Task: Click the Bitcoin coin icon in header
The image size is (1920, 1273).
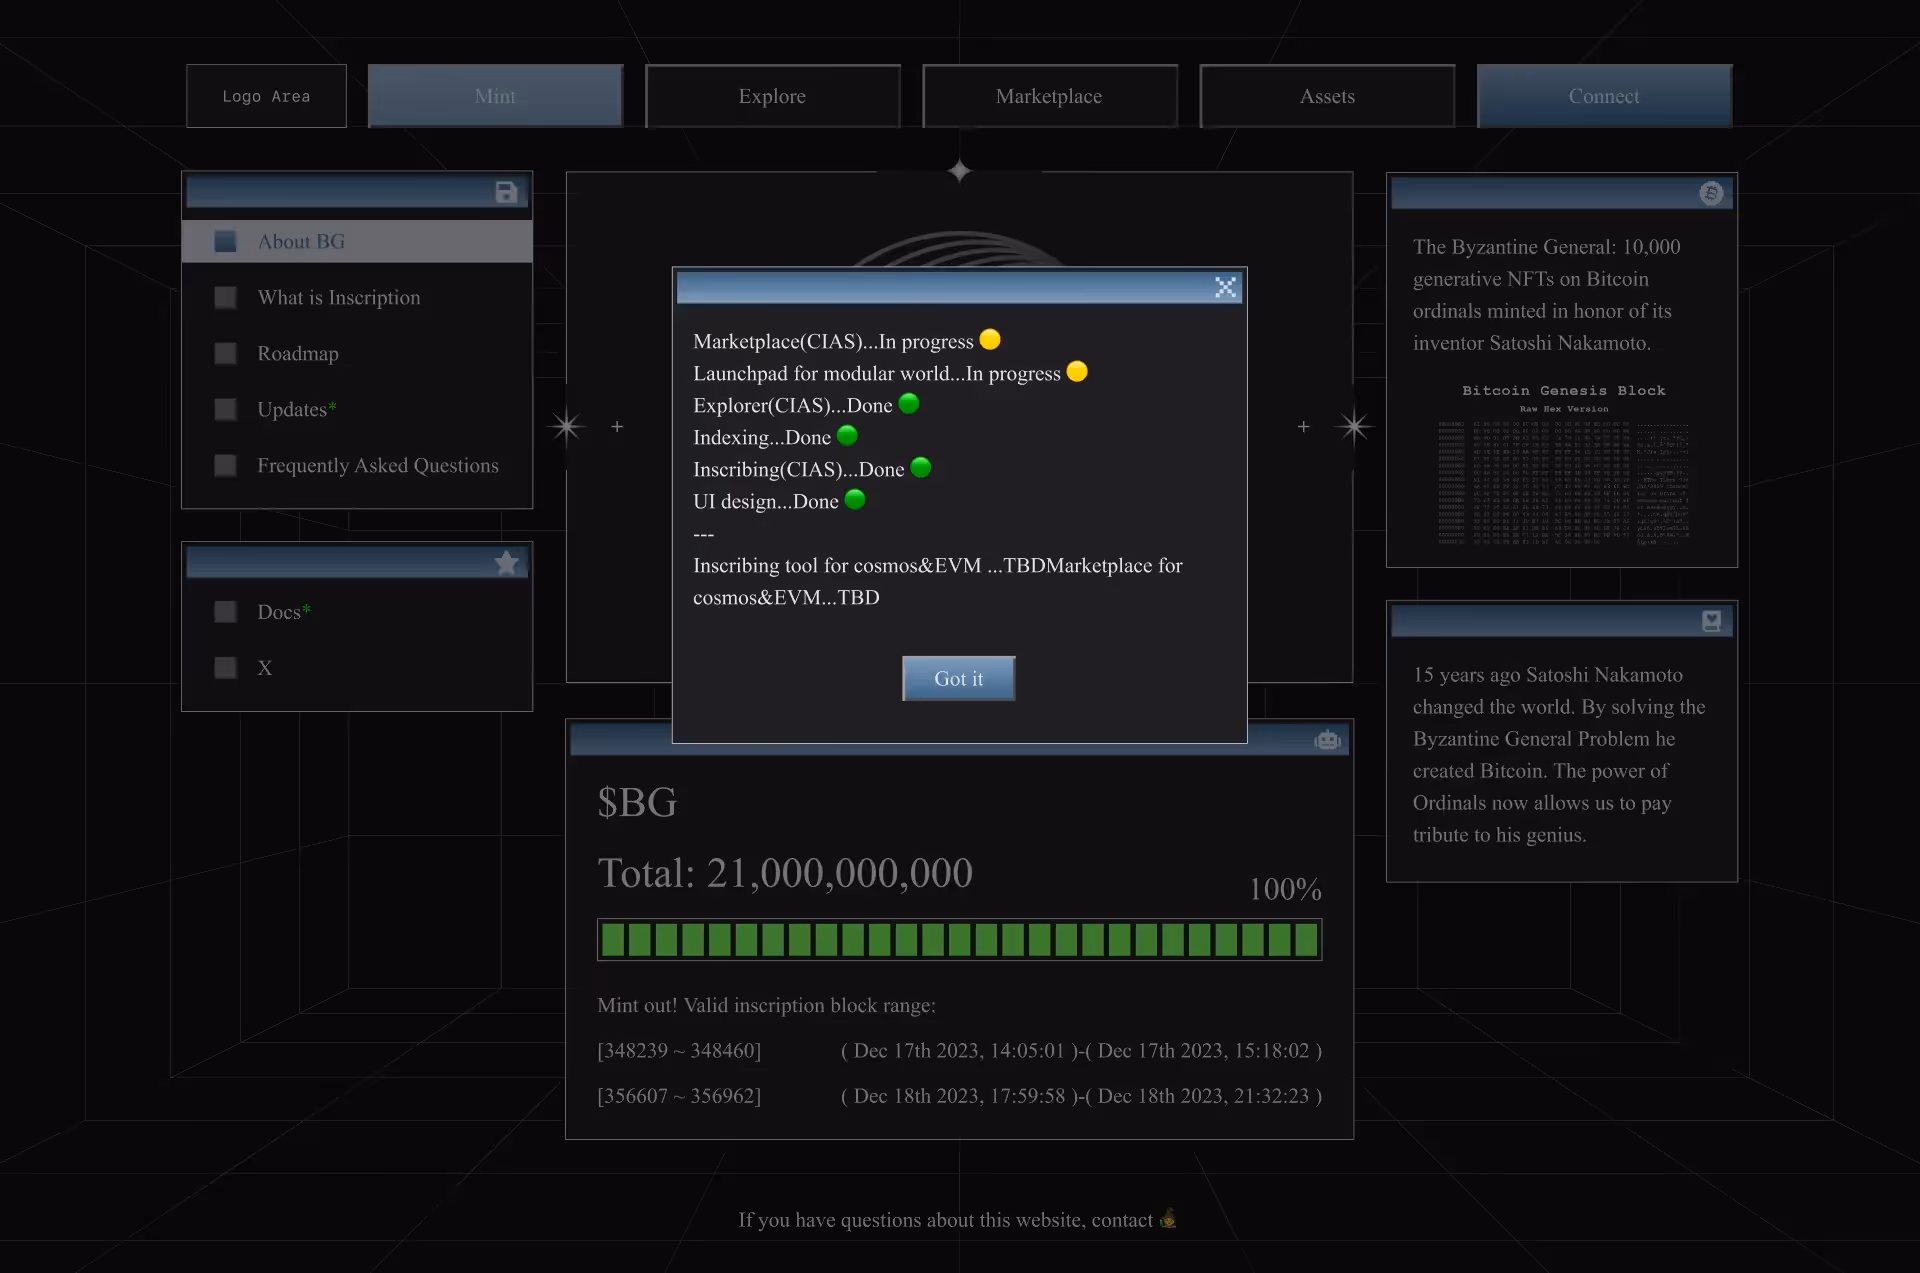Action: [1711, 193]
